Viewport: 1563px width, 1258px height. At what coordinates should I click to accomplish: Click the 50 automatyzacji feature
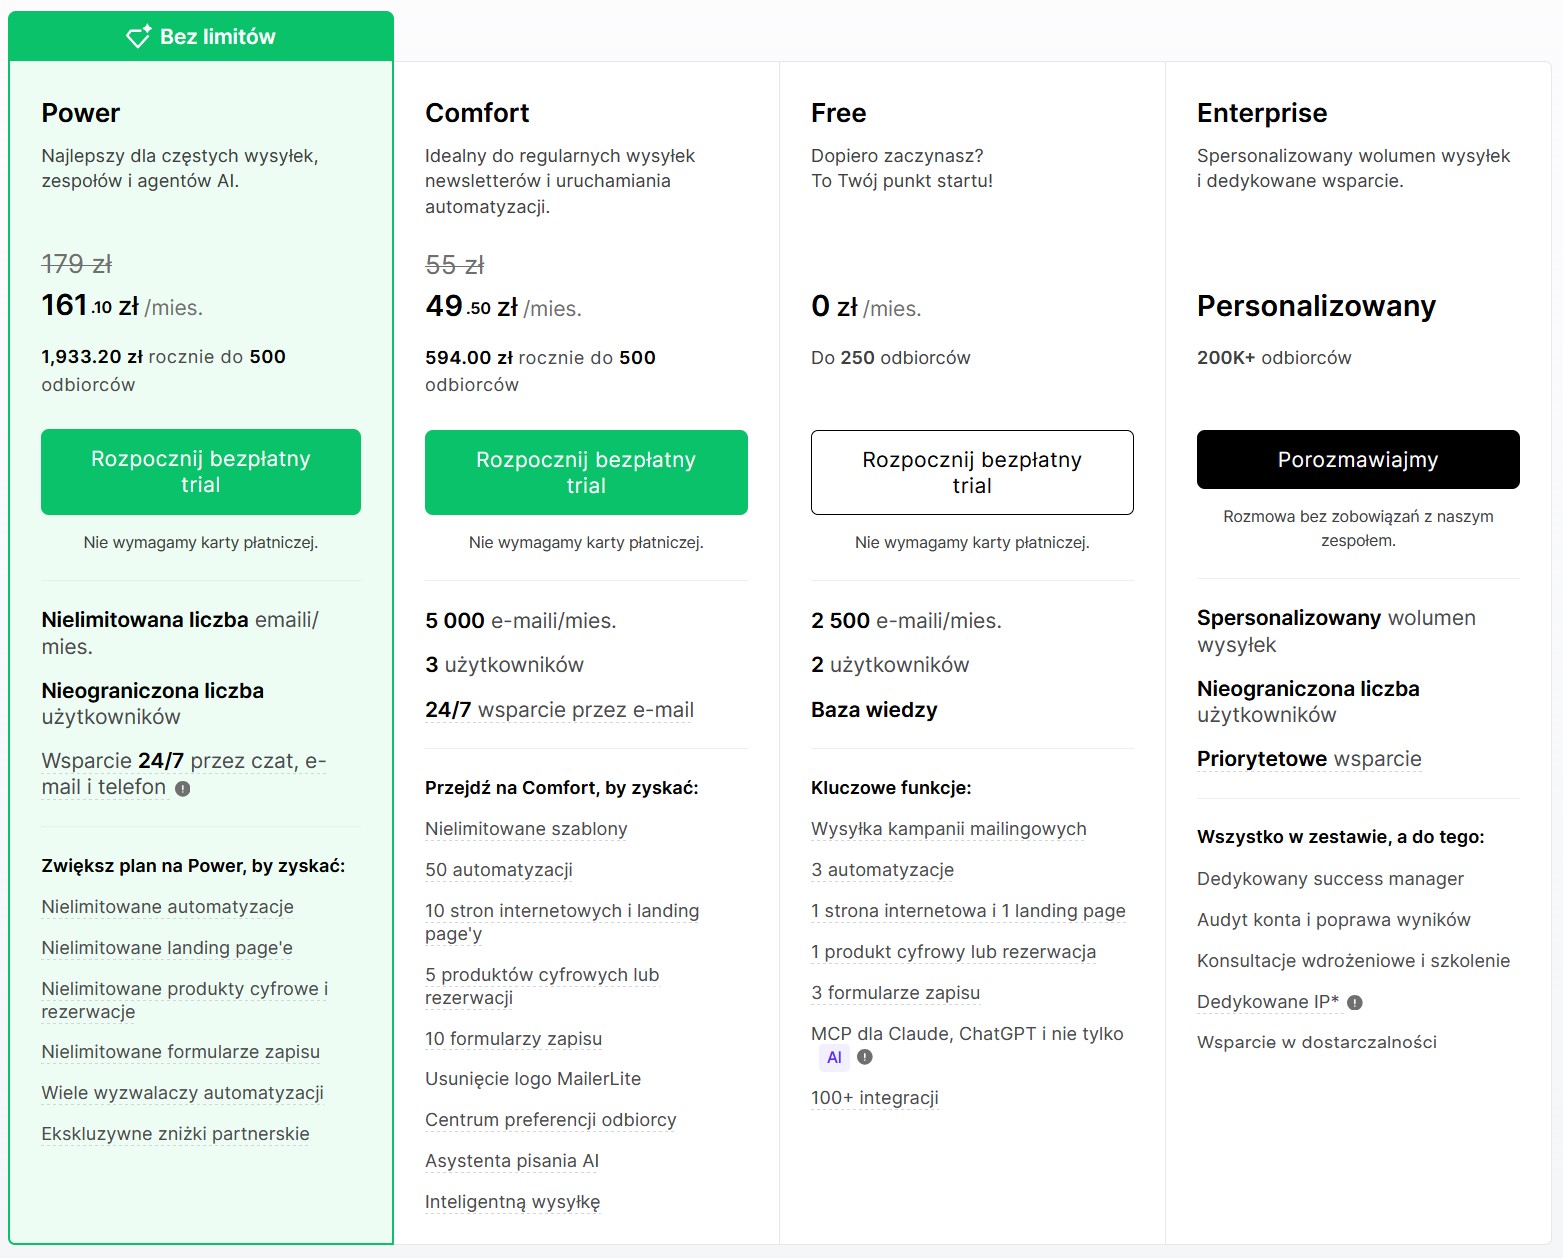pyautogui.click(x=499, y=870)
